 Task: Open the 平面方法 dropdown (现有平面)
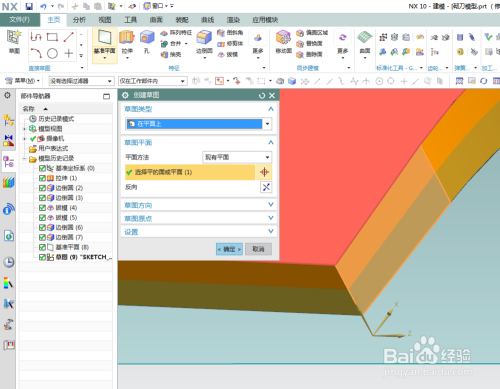click(237, 157)
